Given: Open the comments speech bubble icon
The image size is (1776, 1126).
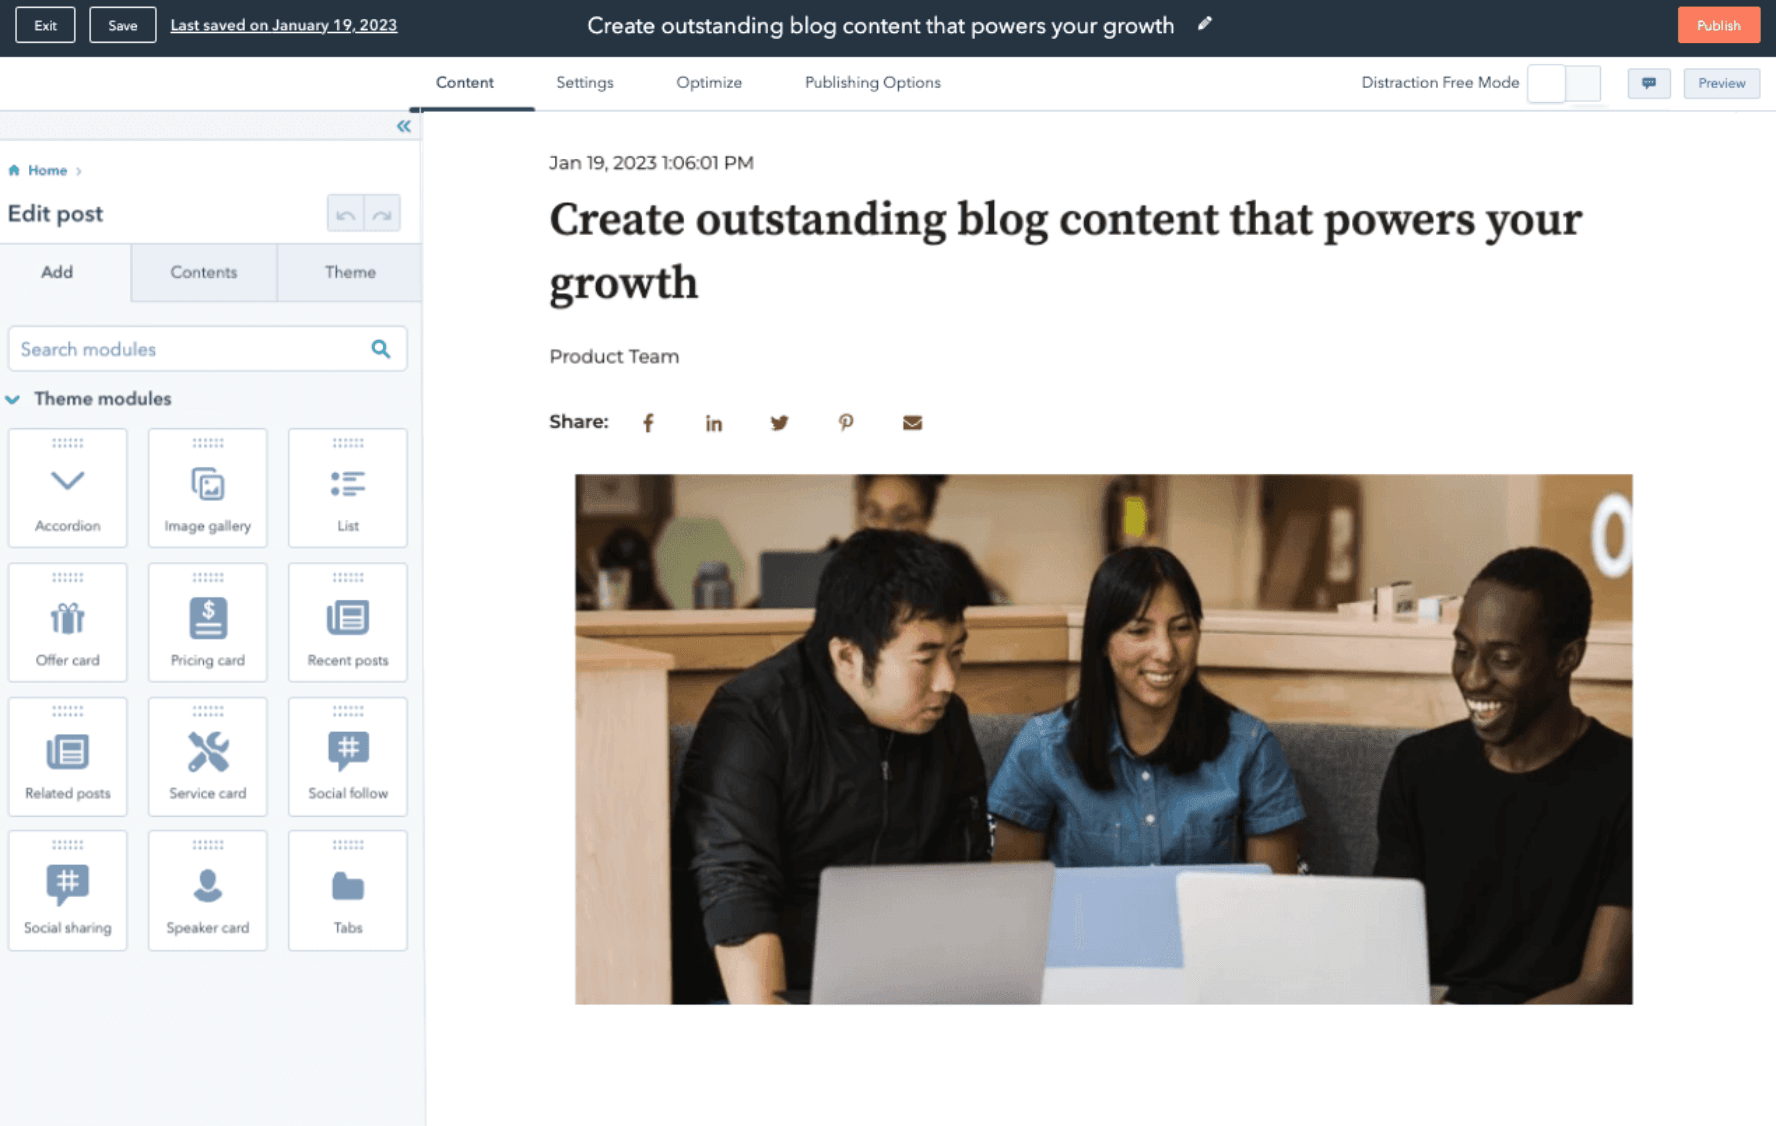Looking at the screenshot, I should pos(1648,83).
